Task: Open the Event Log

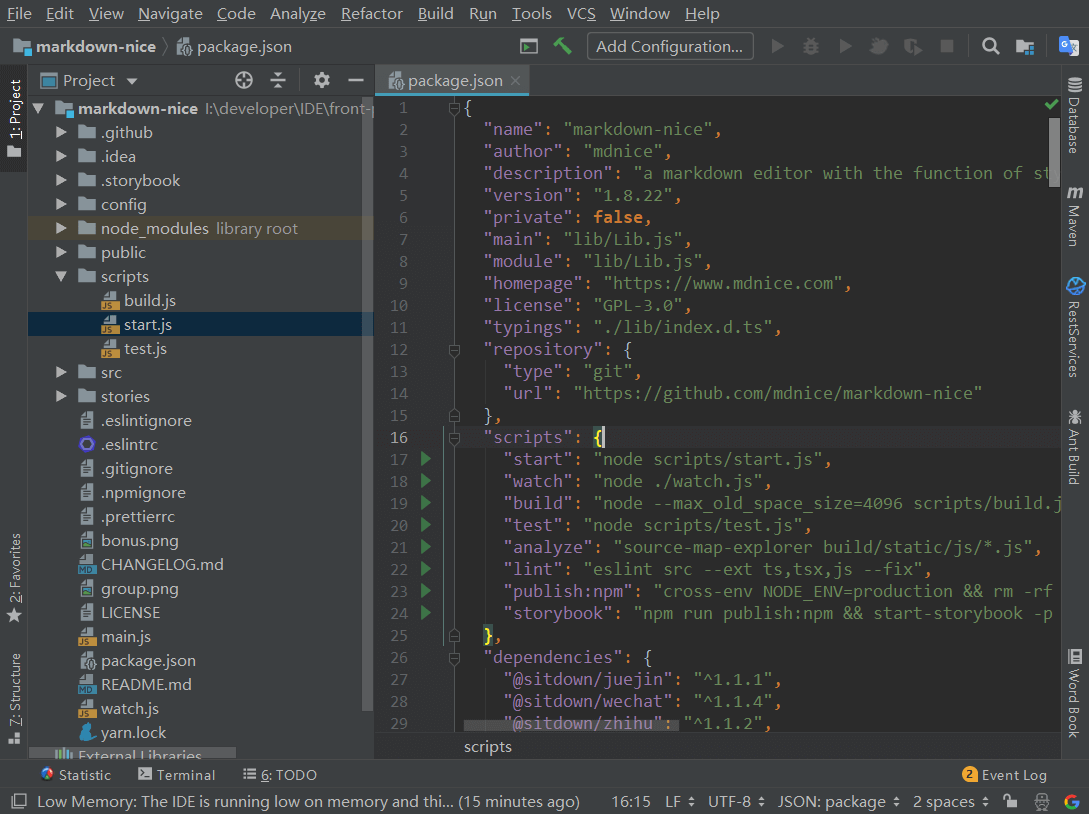Action: [1004, 774]
